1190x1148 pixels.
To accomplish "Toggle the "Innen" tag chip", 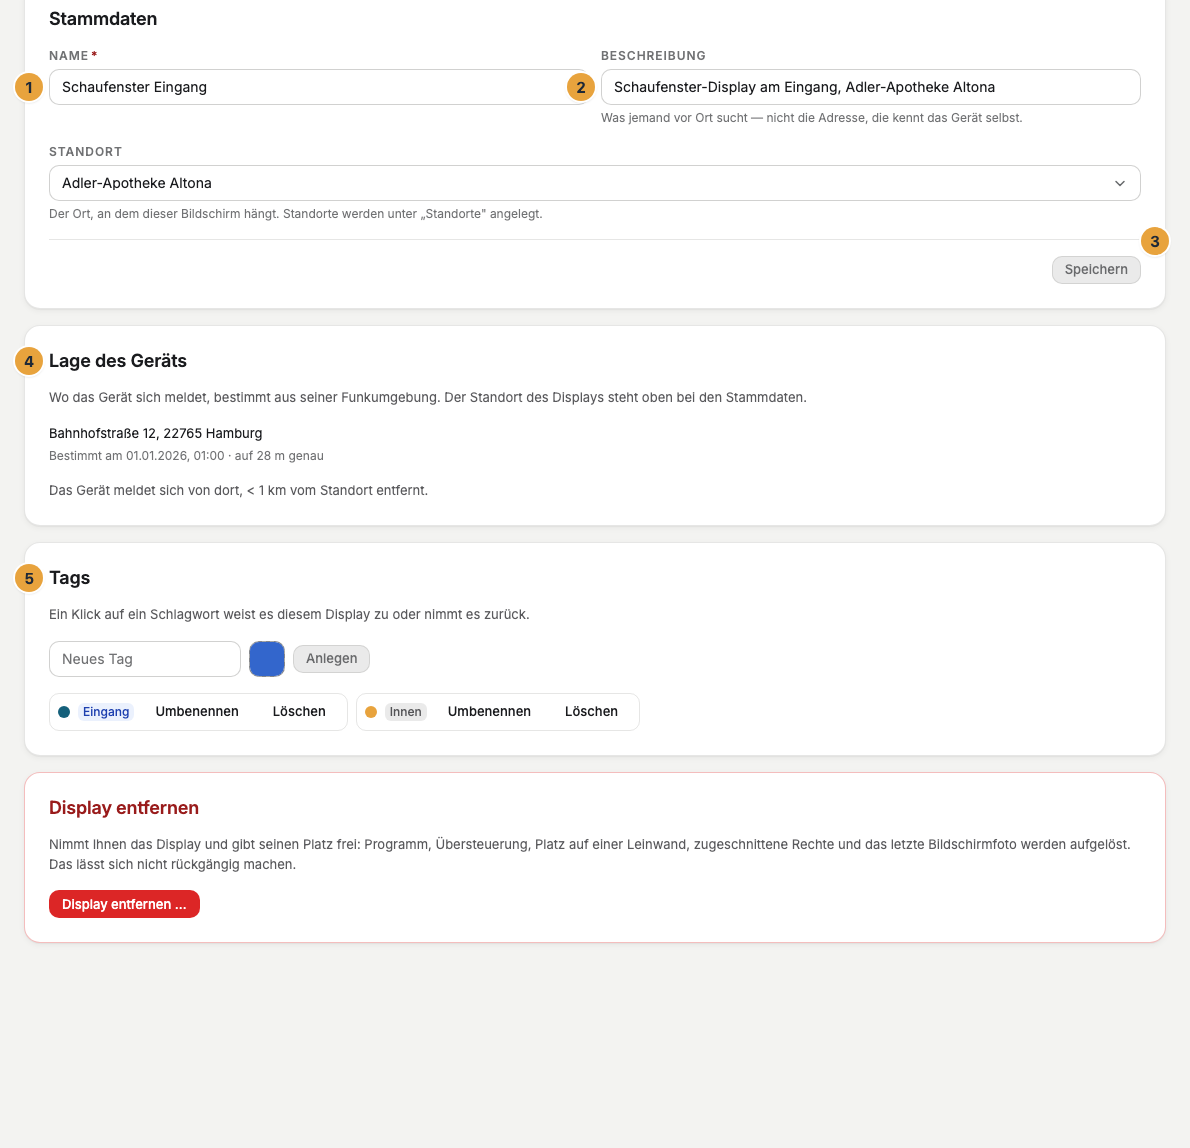I will pyautogui.click(x=405, y=712).
